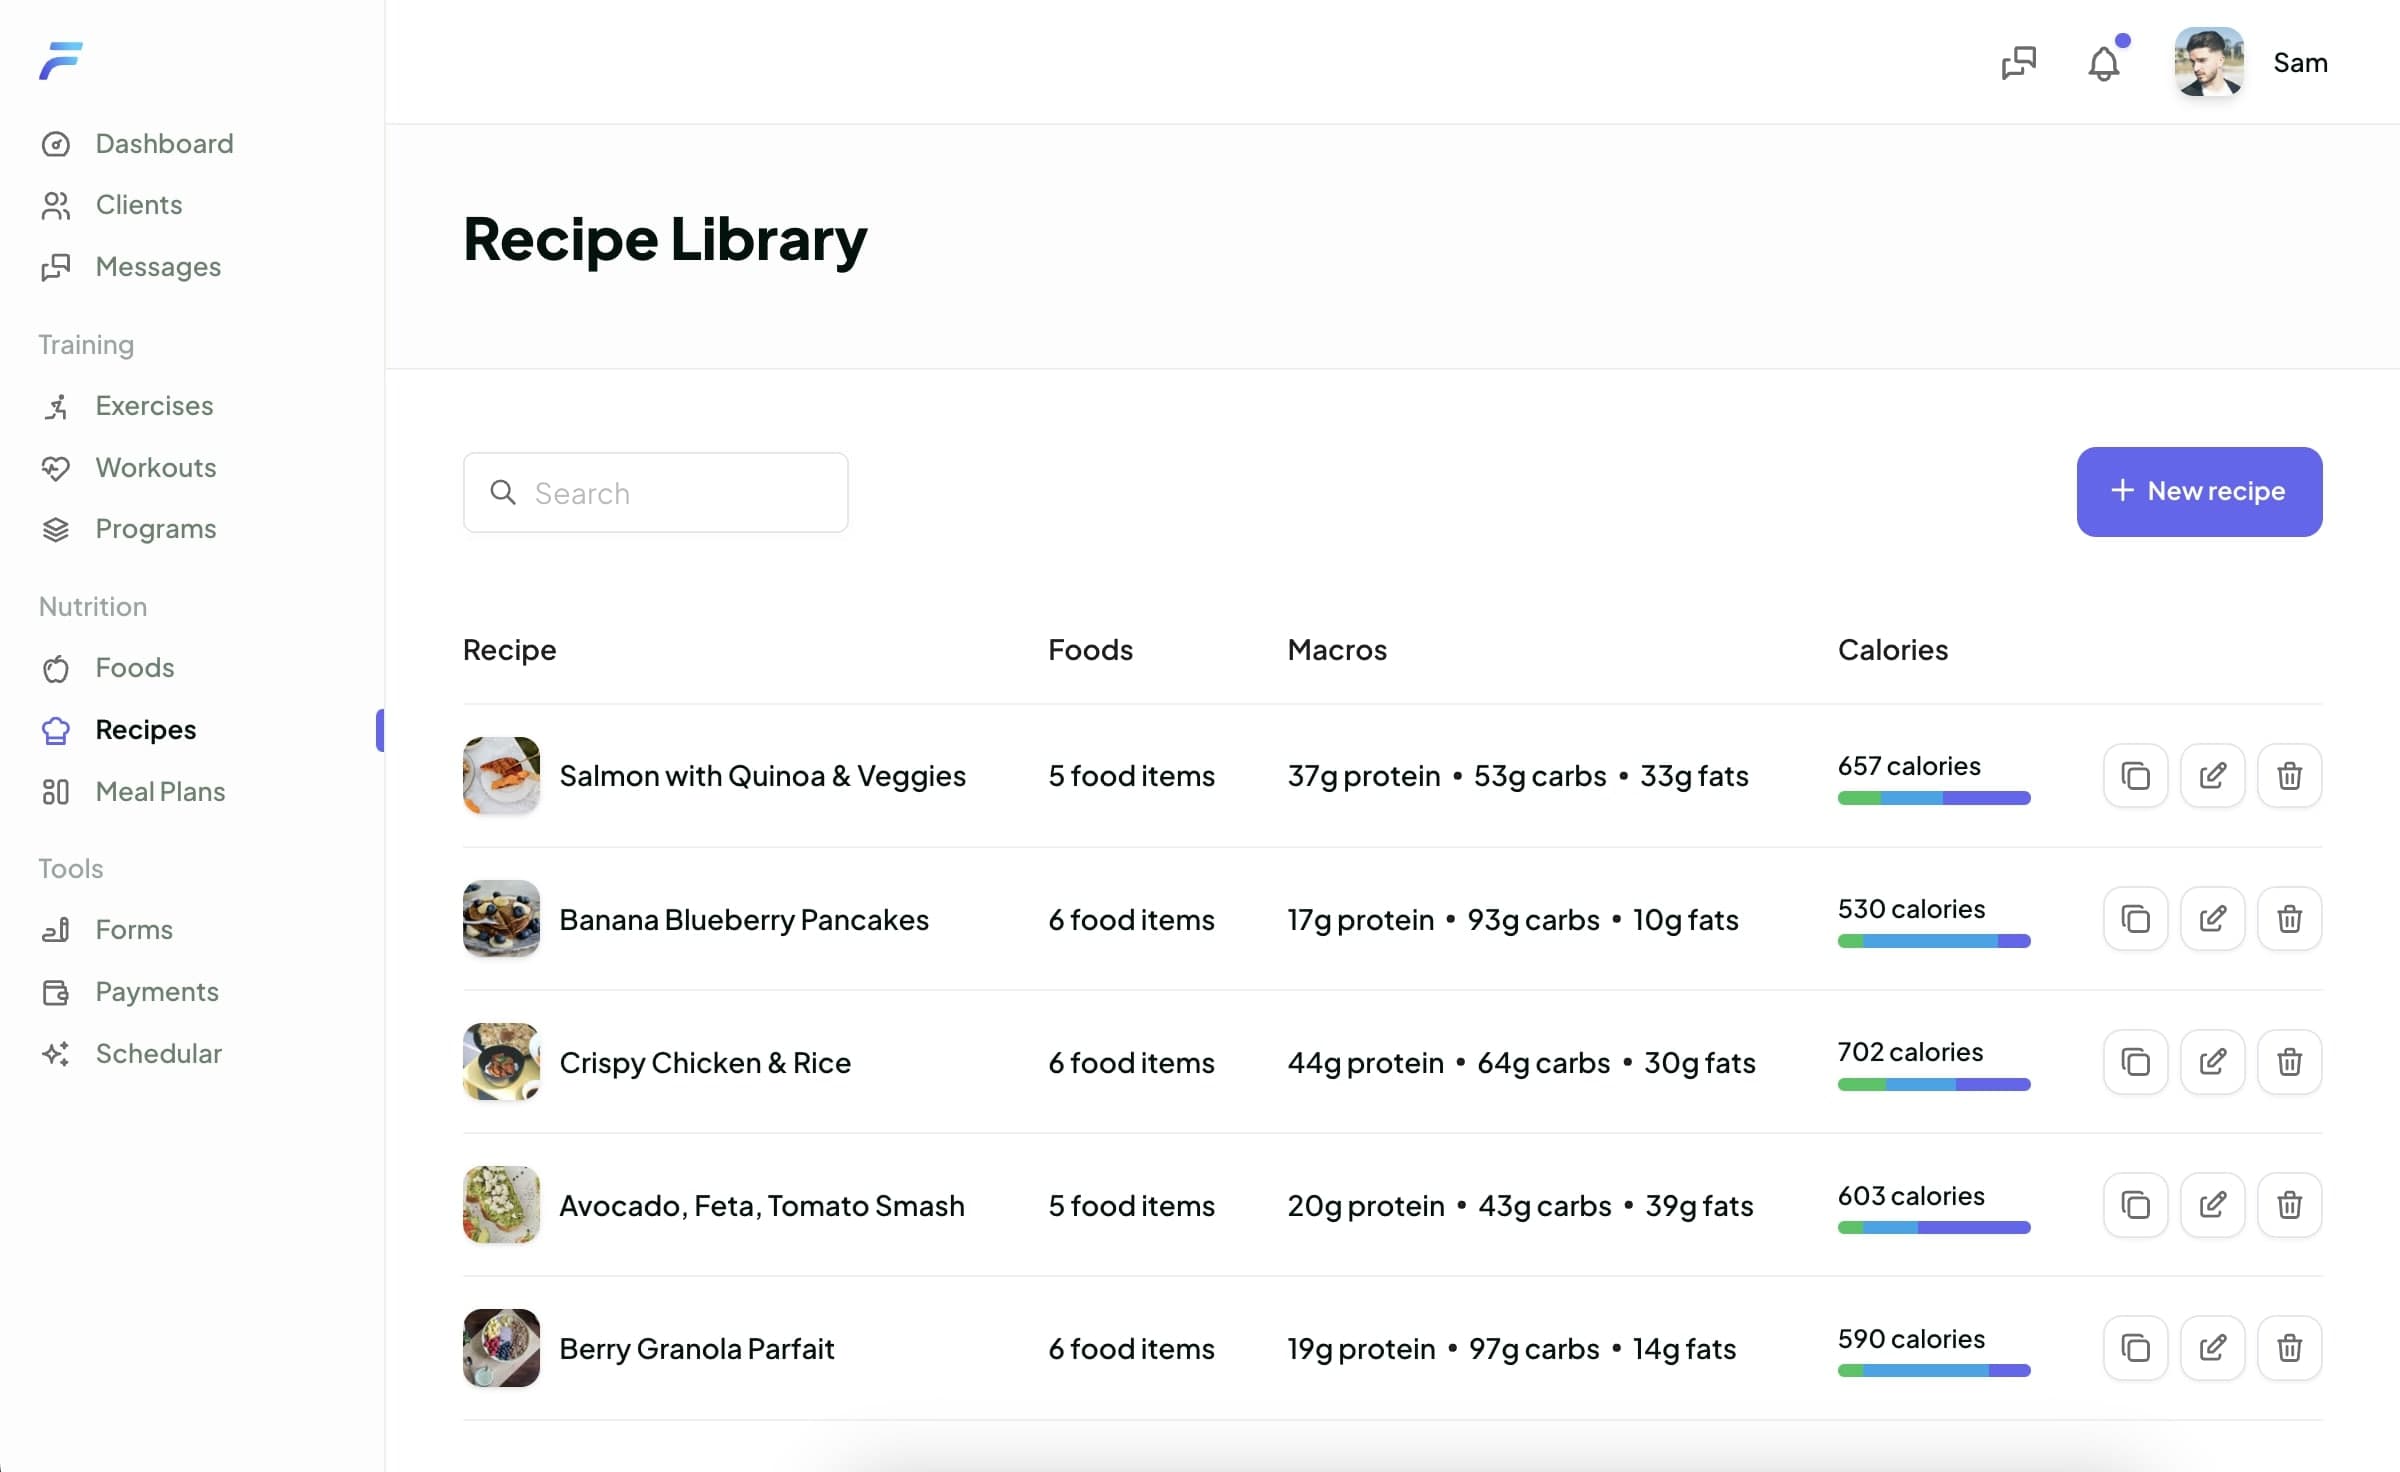2400x1472 pixels.
Task: Click the notification bell icon
Action: pos(2103,62)
